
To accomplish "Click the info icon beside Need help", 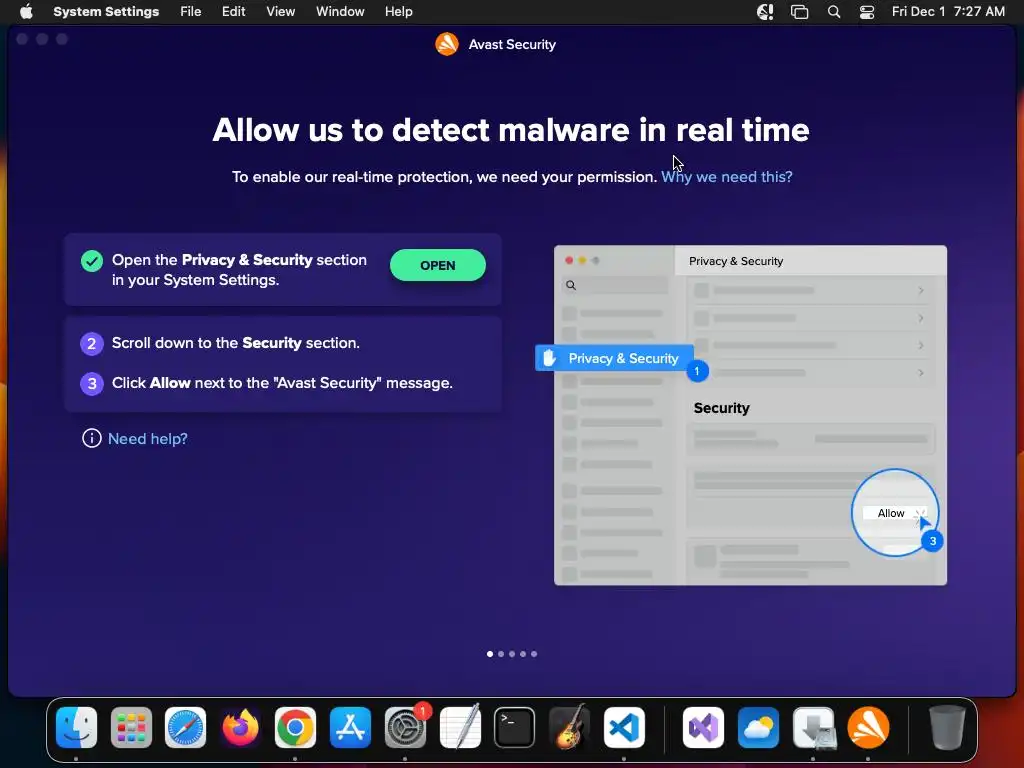I will click(x=91, y=438).
